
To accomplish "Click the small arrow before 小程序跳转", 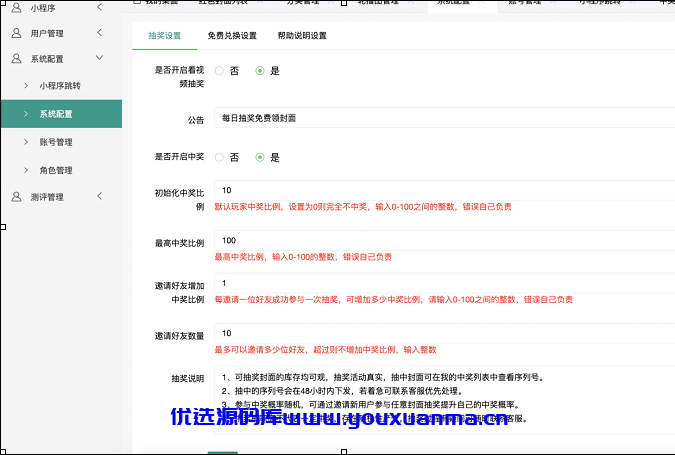I will [x=26, y=86].
